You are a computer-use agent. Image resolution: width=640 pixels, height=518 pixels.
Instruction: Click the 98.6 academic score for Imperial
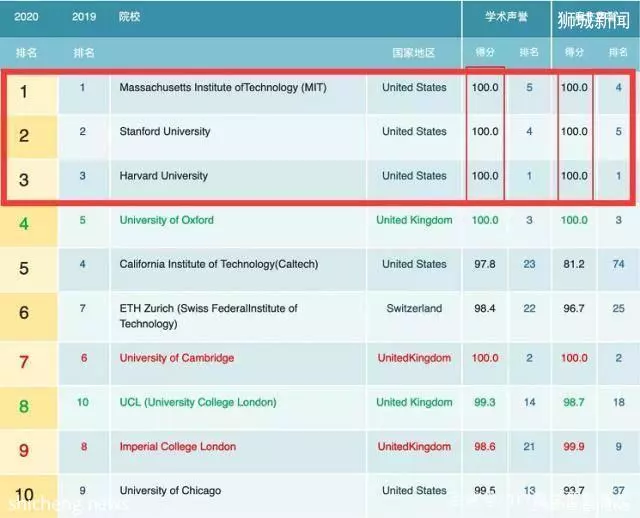[485, 447]
